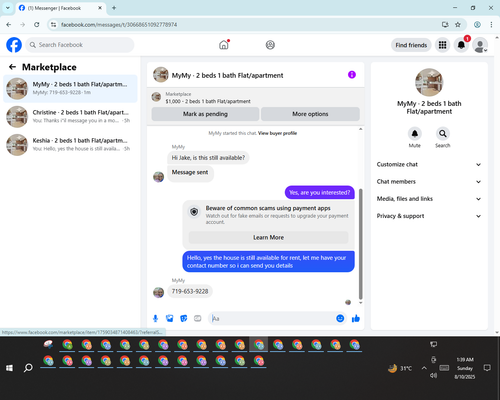This screenshot has height=400, width=500.
Task: Click the browser address bar URL
Action: (x=119, y=25)
